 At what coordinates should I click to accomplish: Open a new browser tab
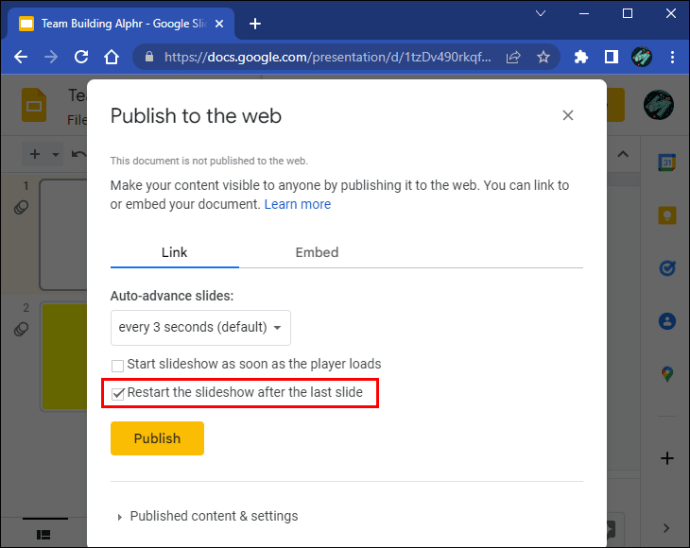pyautogui.click(x=255, y=24)
